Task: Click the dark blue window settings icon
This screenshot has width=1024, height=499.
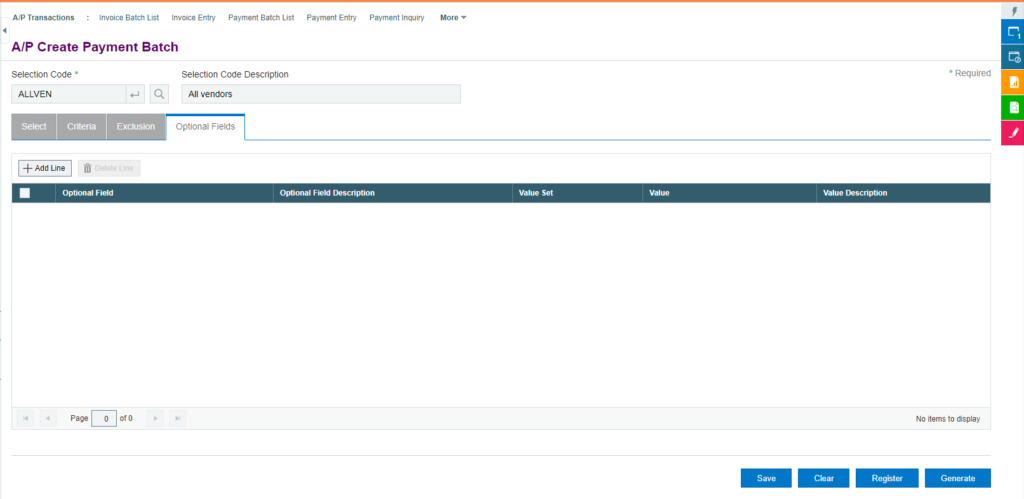Action: [x=1012, y=58]
